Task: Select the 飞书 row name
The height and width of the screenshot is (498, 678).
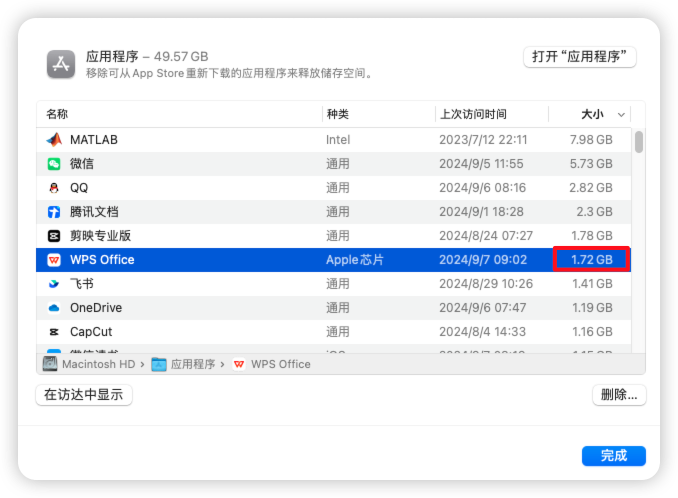Action: click(82, 284)
